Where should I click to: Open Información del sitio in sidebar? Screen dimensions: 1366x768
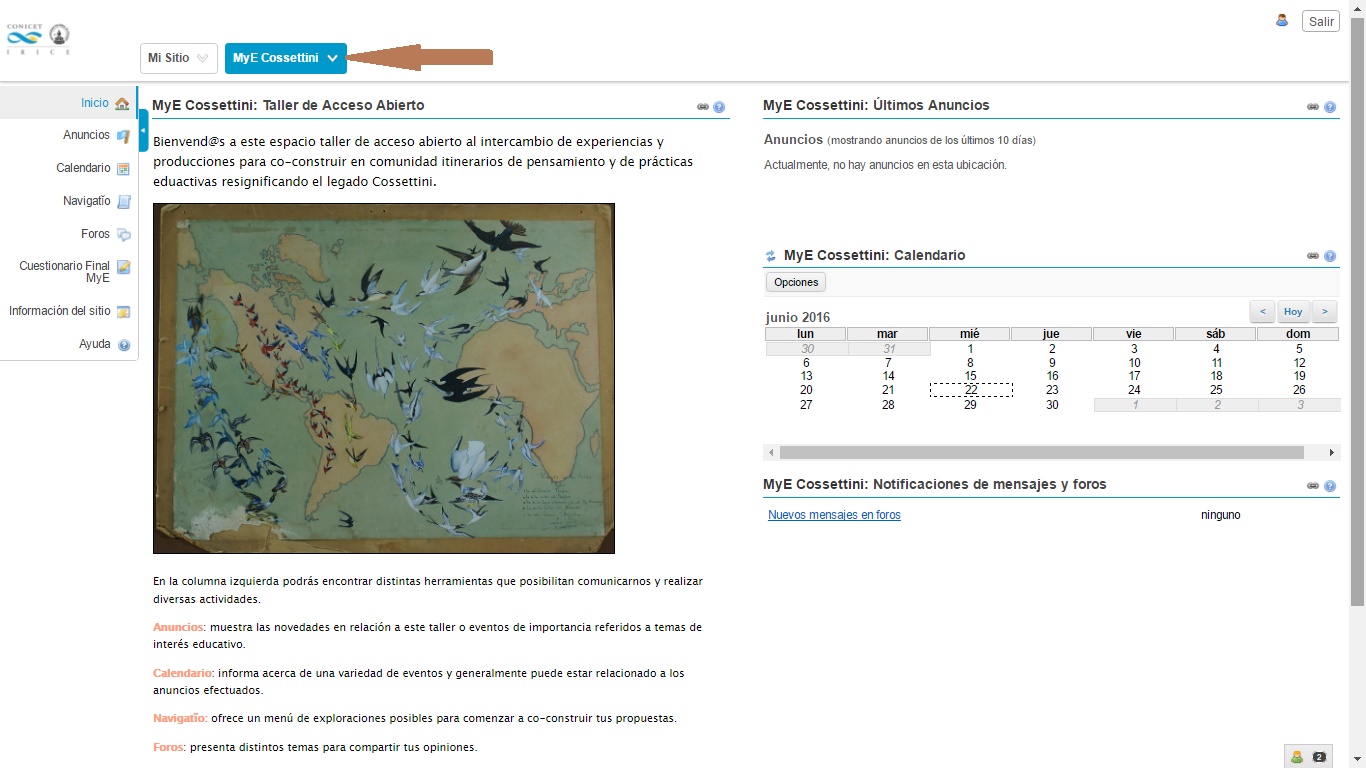click(60, 311)
